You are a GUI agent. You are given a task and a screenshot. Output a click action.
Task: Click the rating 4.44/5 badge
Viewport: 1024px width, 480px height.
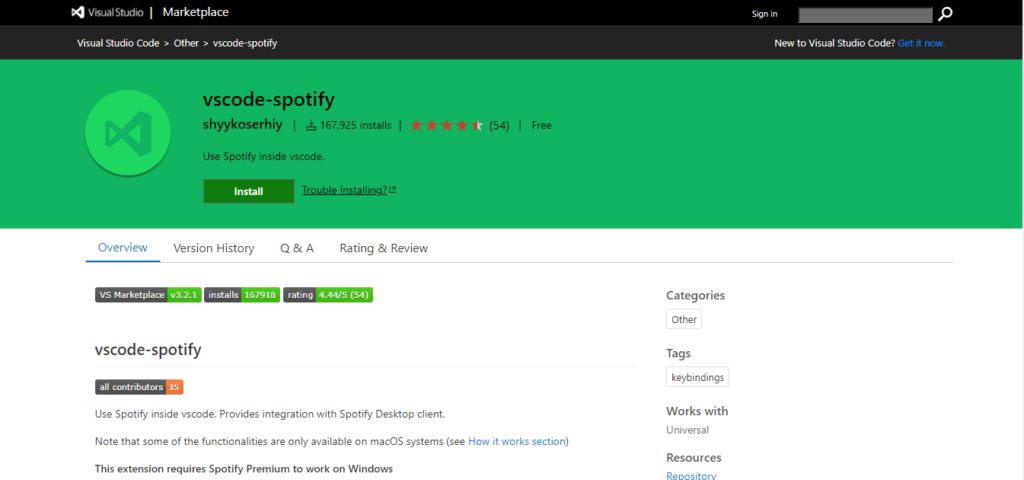pyautogui.click(x=328, y=295)
